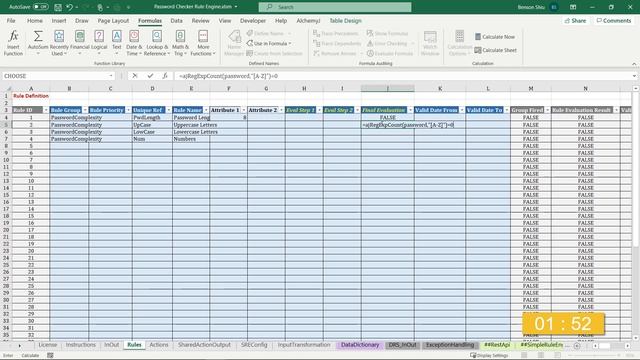Click the fx icon in formula bar
This screenshot has width=640, height=360.
coord(165,76)
